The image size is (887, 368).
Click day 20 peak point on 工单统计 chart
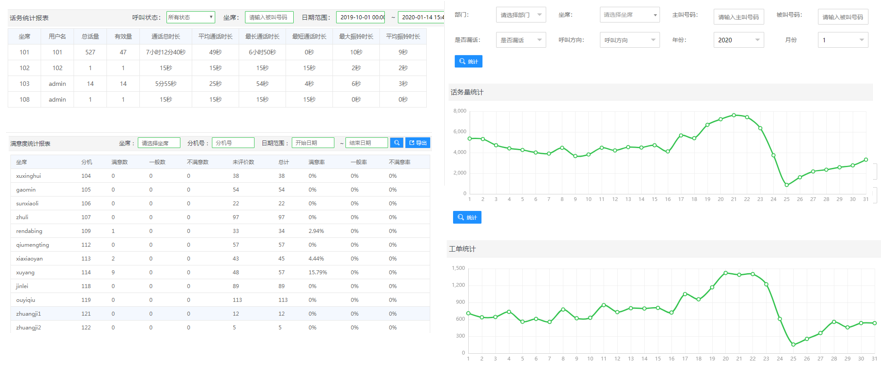726,272
